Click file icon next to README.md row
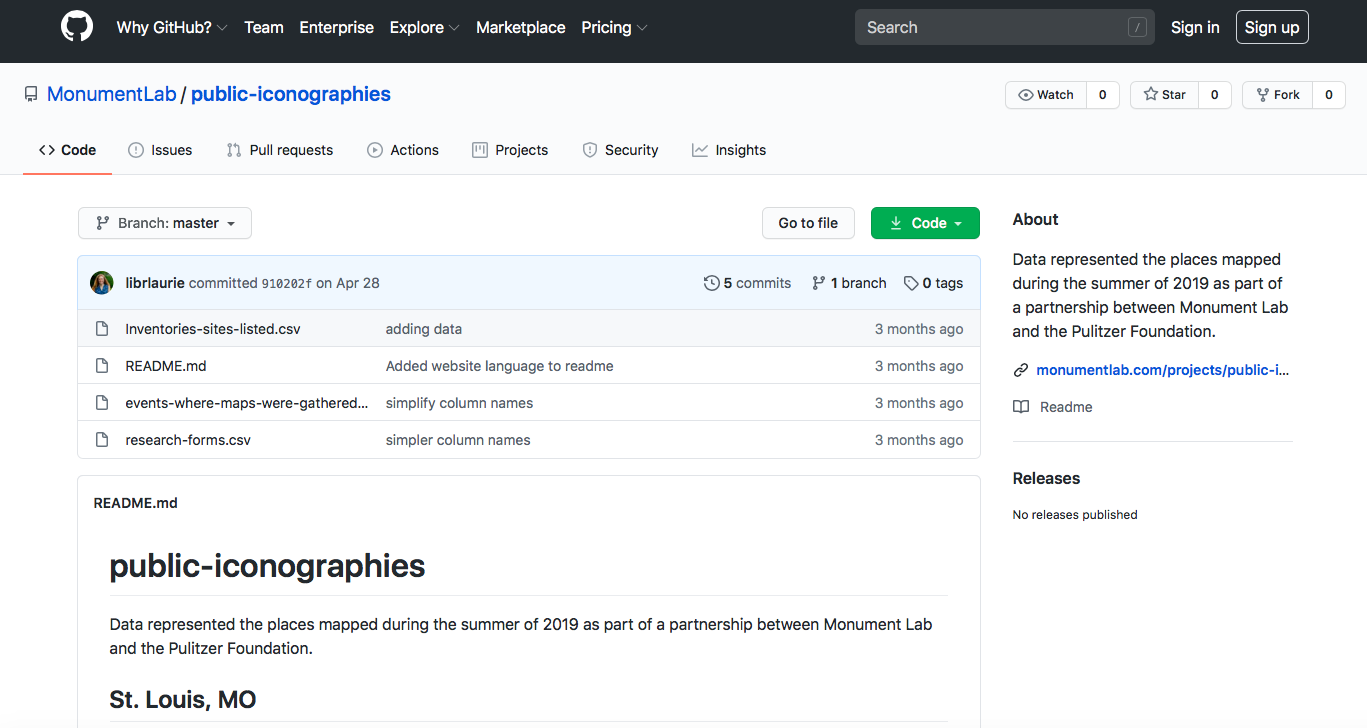The width and height of the screenshot is (1367, 728). (x=101, y=366)
